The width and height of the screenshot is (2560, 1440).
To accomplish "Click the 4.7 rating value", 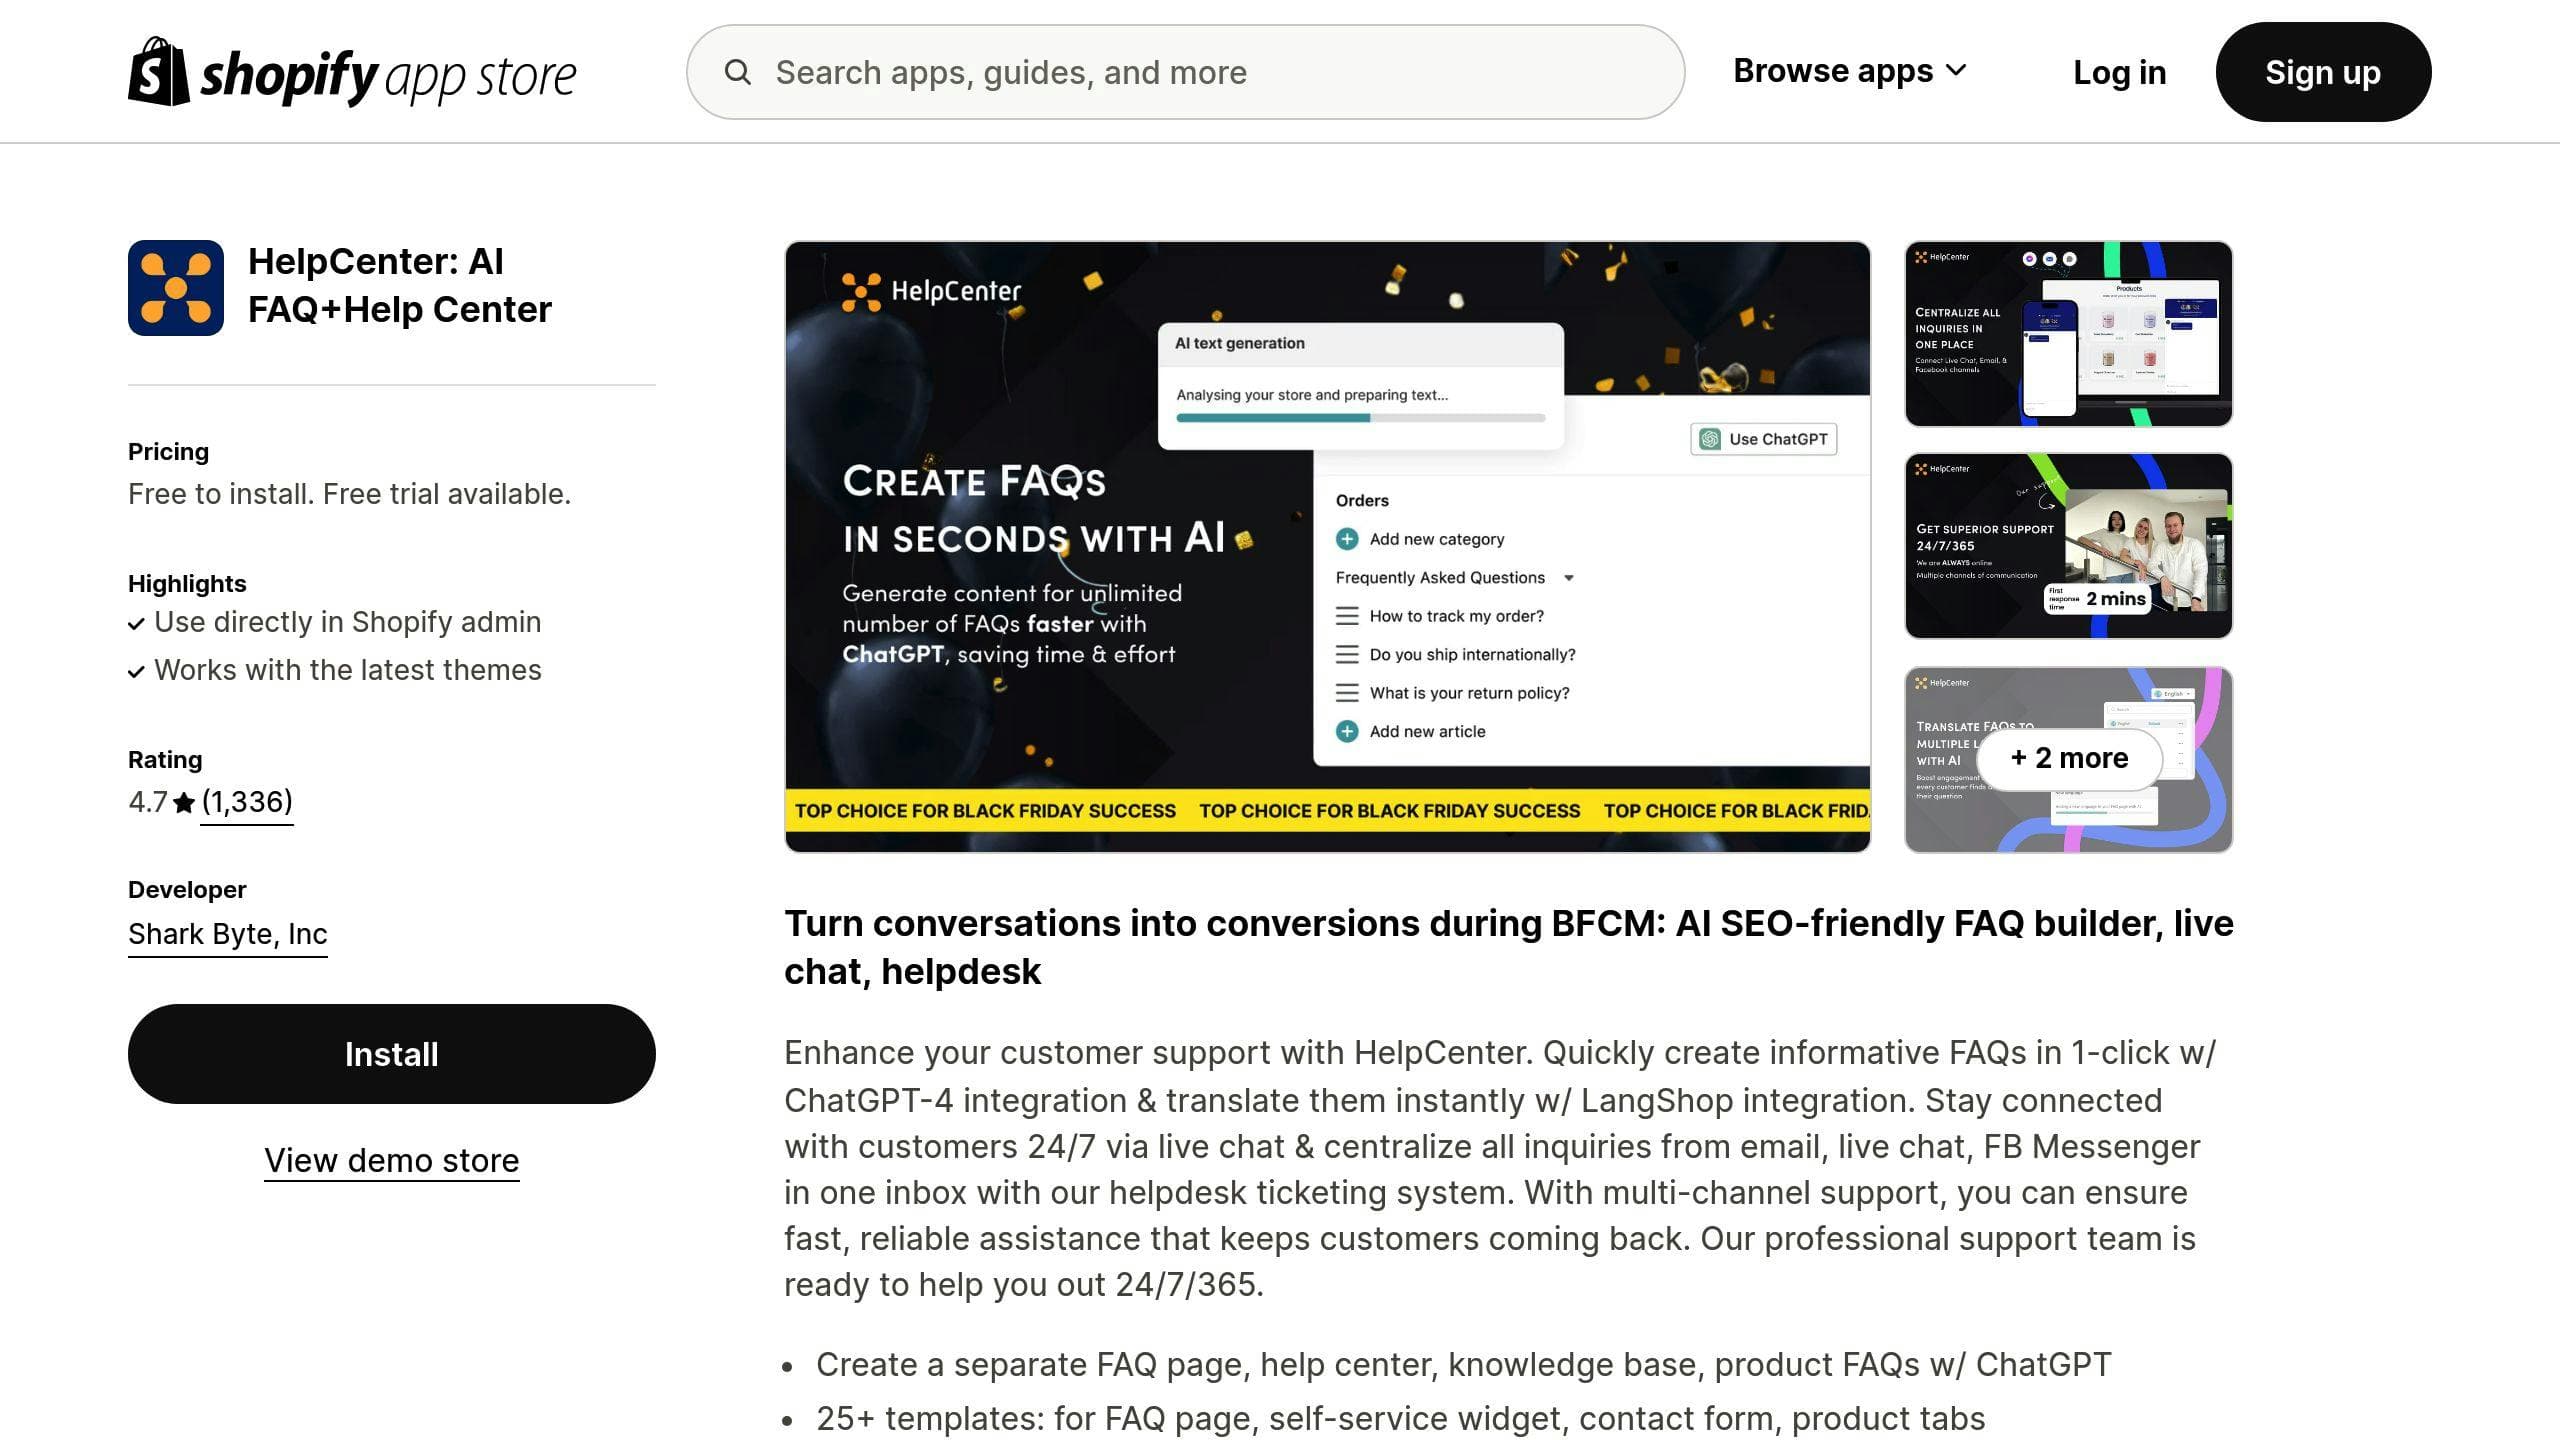I will [x=148, y=802].
